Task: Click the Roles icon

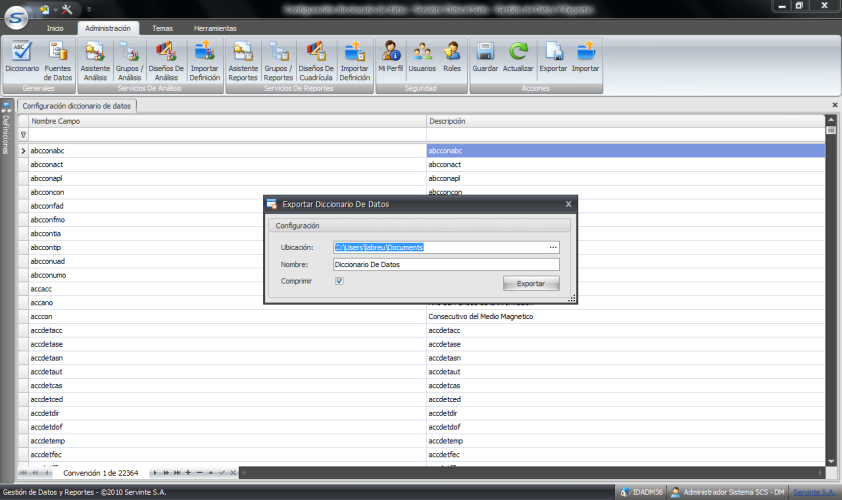Action: tap(452, 58)
